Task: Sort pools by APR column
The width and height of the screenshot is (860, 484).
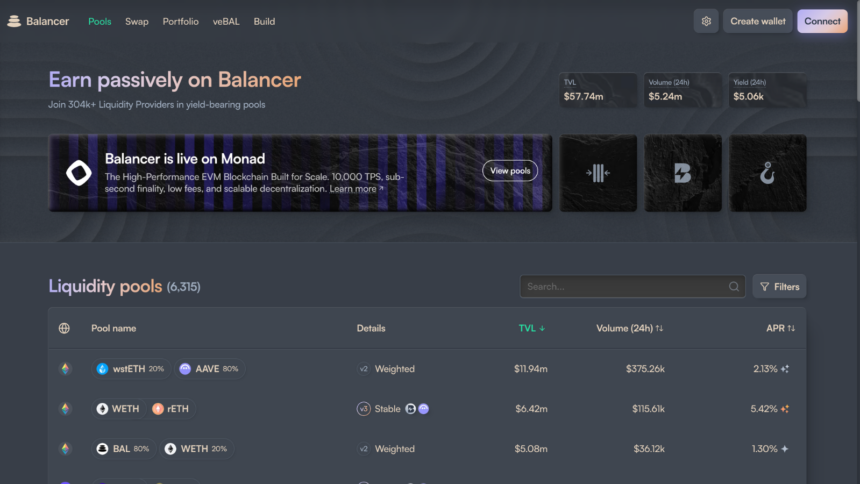Action: click(x=780, y=328)
